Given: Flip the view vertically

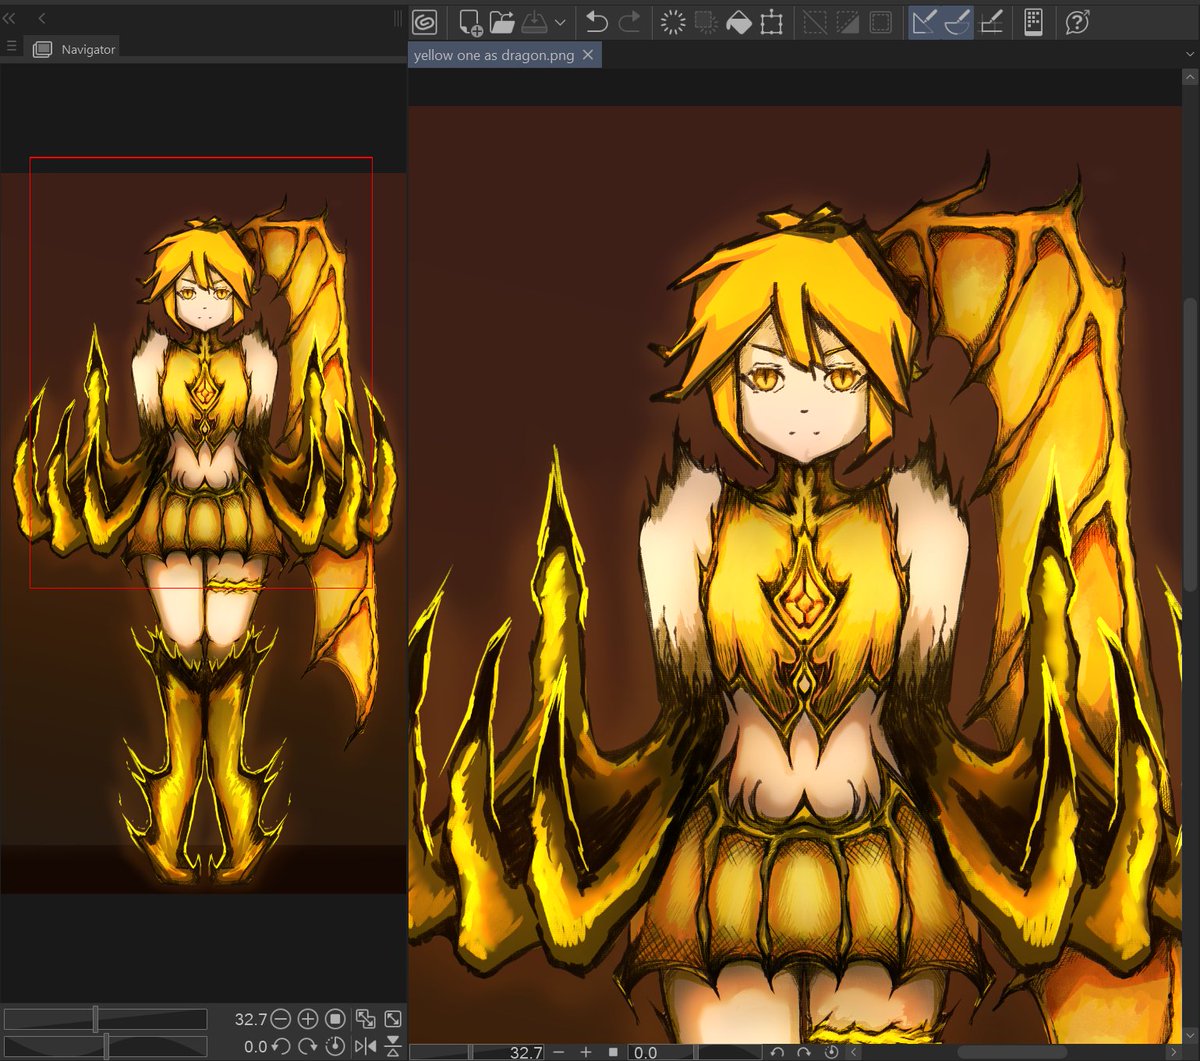Looking at the screenshot, I should pyautogui.click(x=393, y=1046).
